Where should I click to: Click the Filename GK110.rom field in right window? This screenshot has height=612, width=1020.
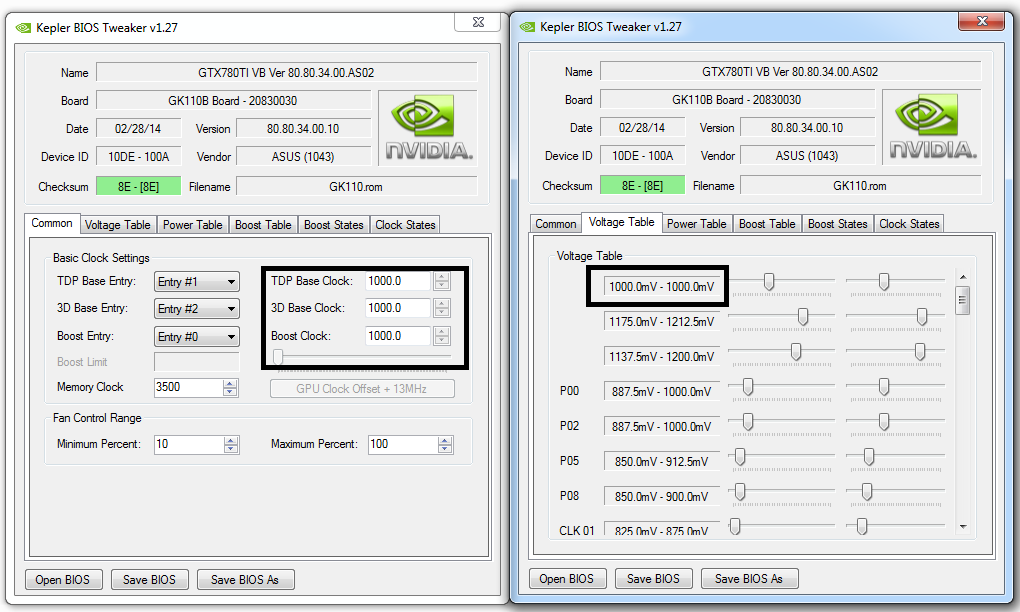point(860,185)
